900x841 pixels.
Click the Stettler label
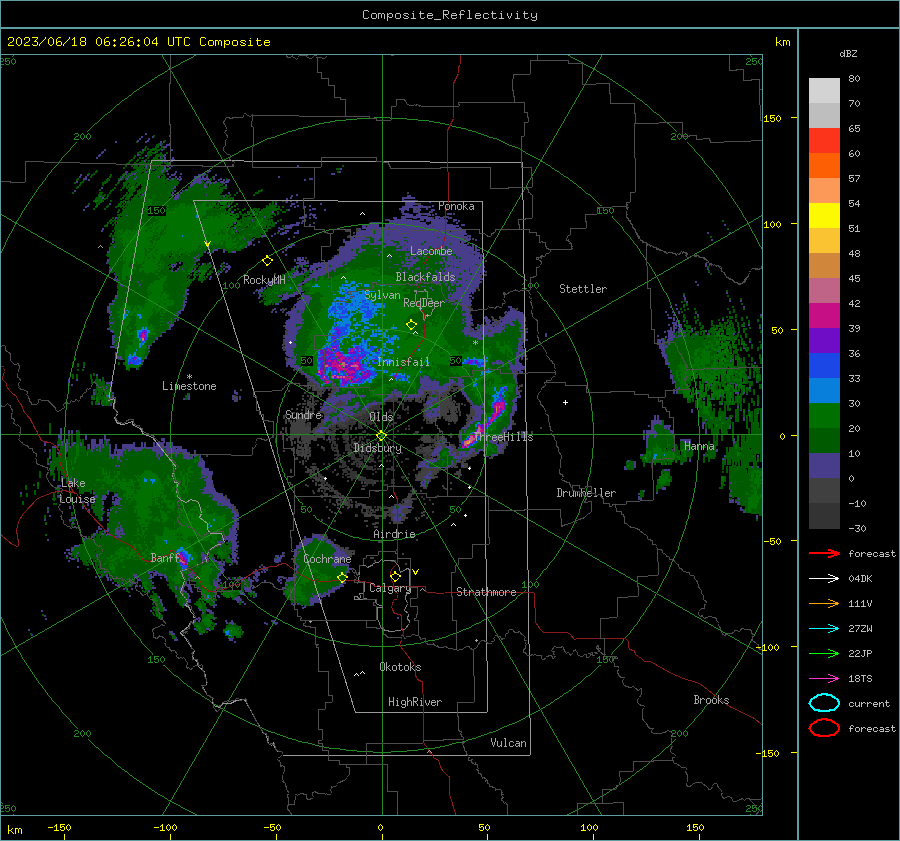[583, 289]
